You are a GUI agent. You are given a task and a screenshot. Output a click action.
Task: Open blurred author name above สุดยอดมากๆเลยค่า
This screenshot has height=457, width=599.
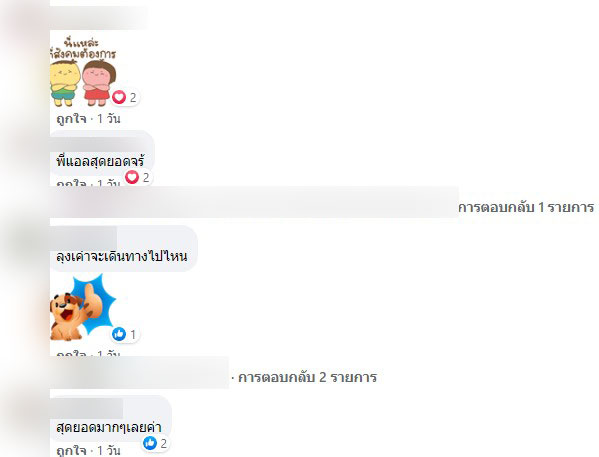click(87, 407)
